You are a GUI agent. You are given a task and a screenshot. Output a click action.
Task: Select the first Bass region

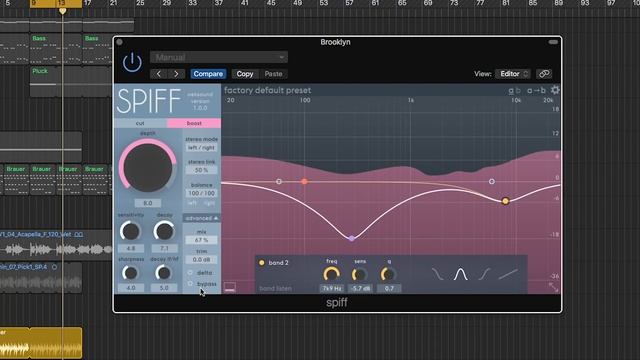click(56, 49)
